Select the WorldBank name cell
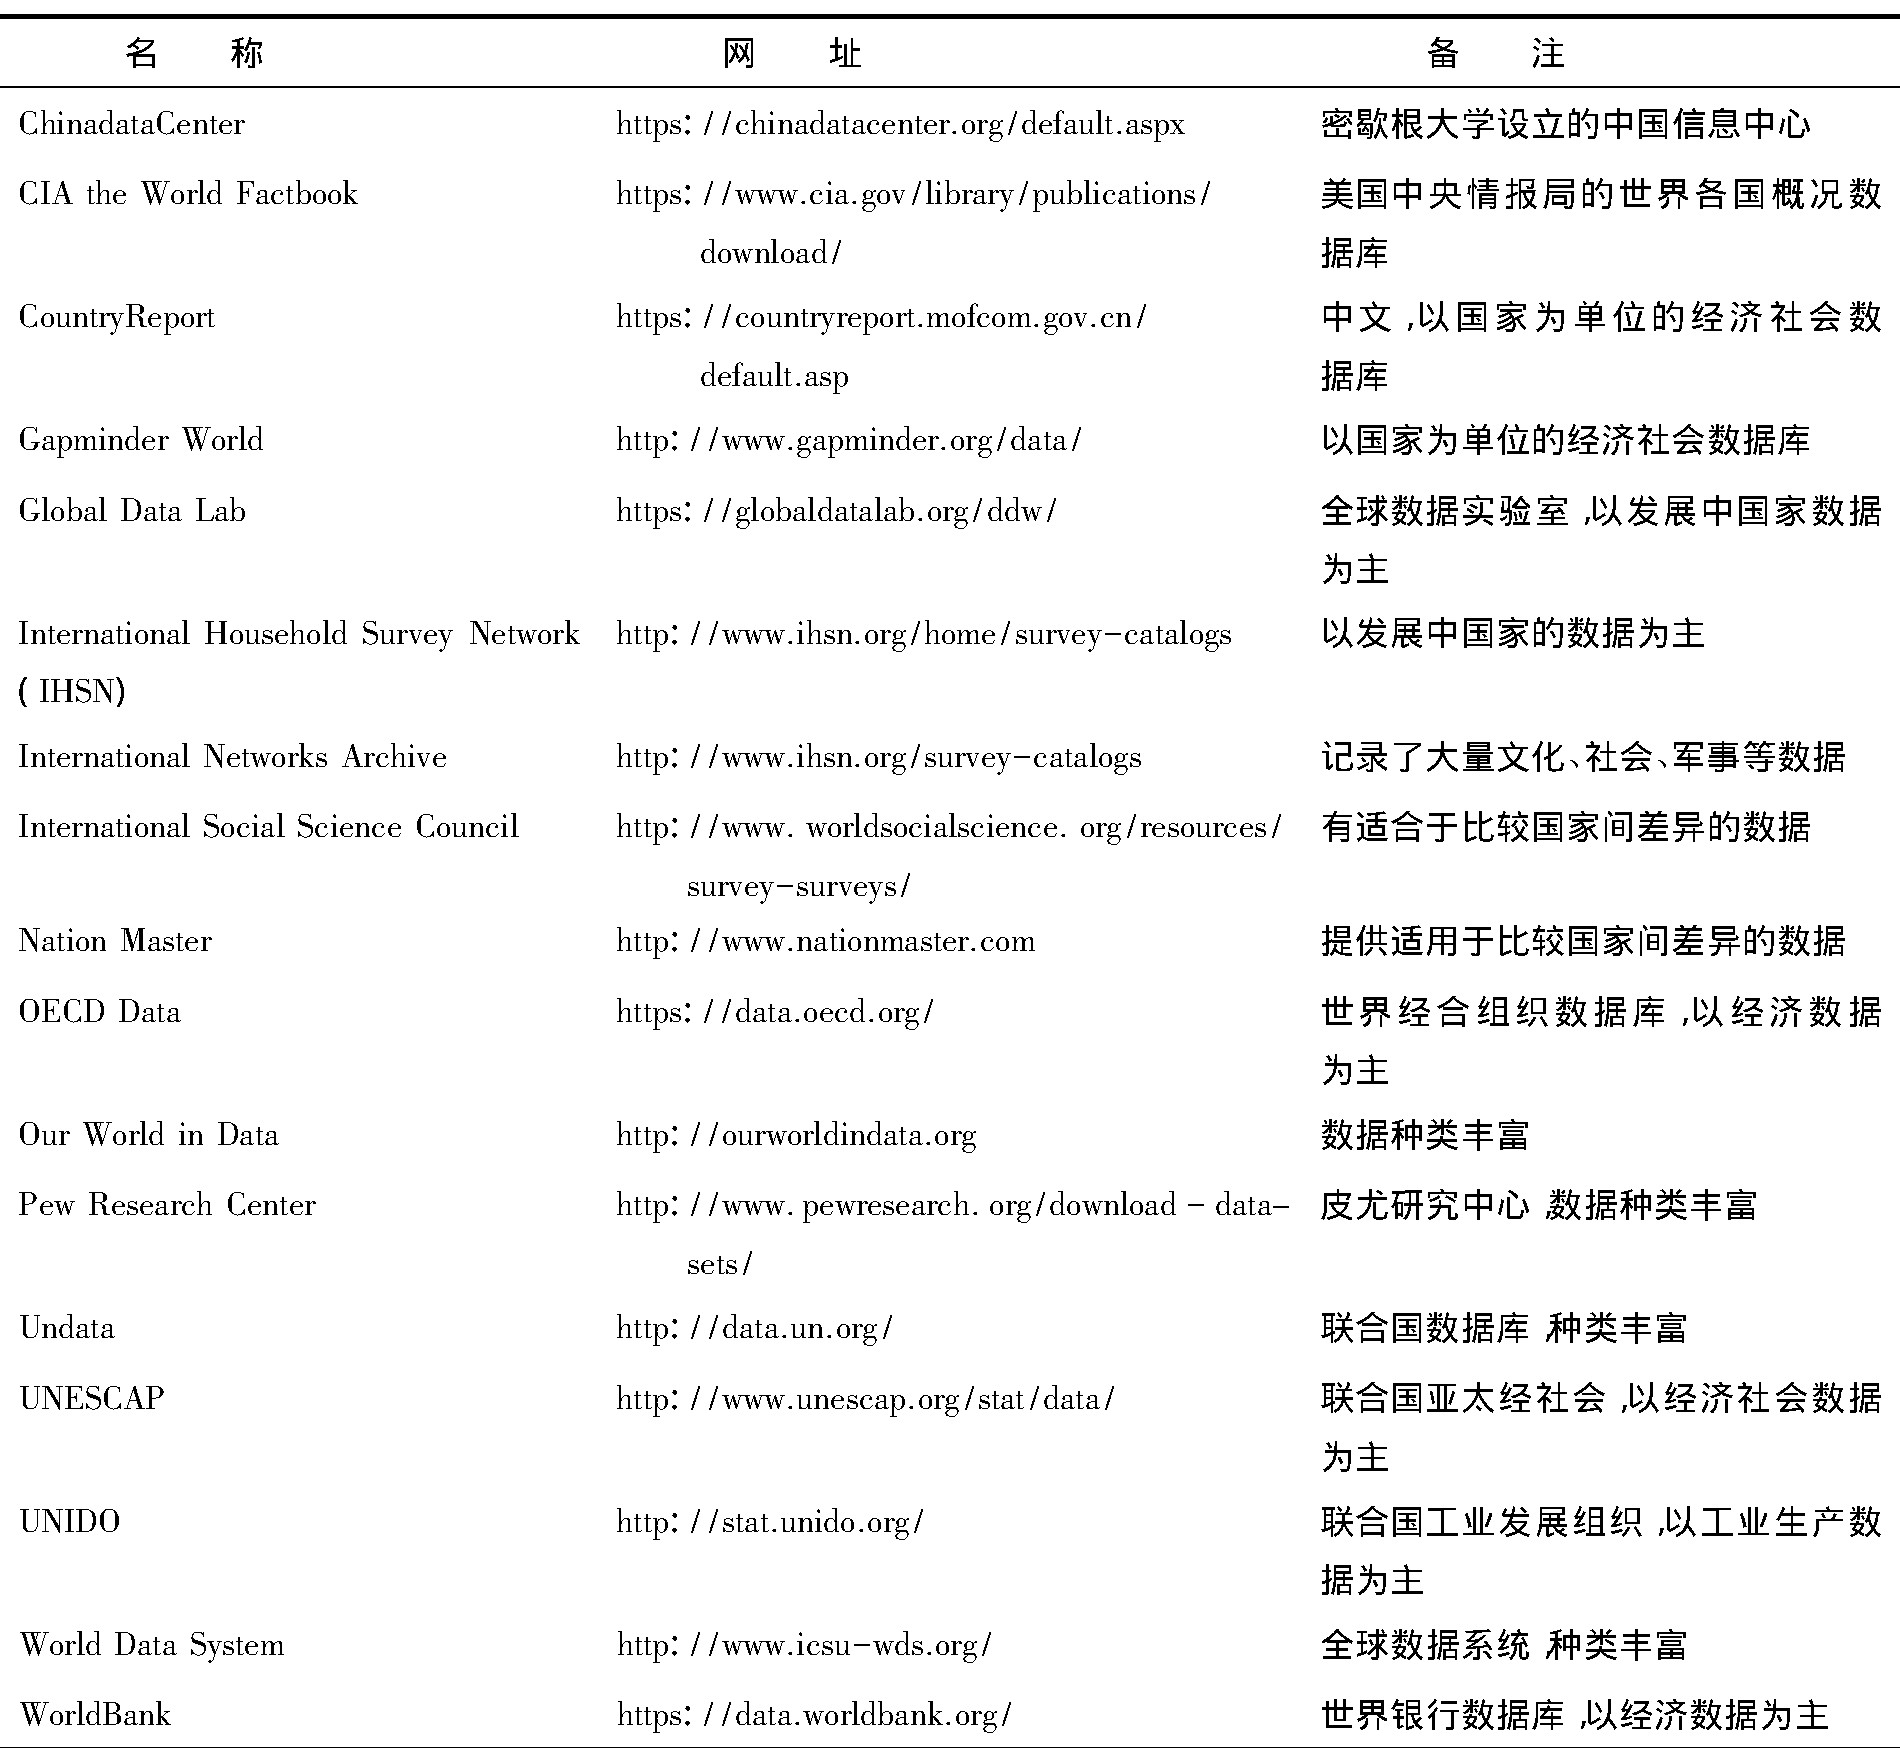The image size is (1900, 1748). pos(95,1715)
